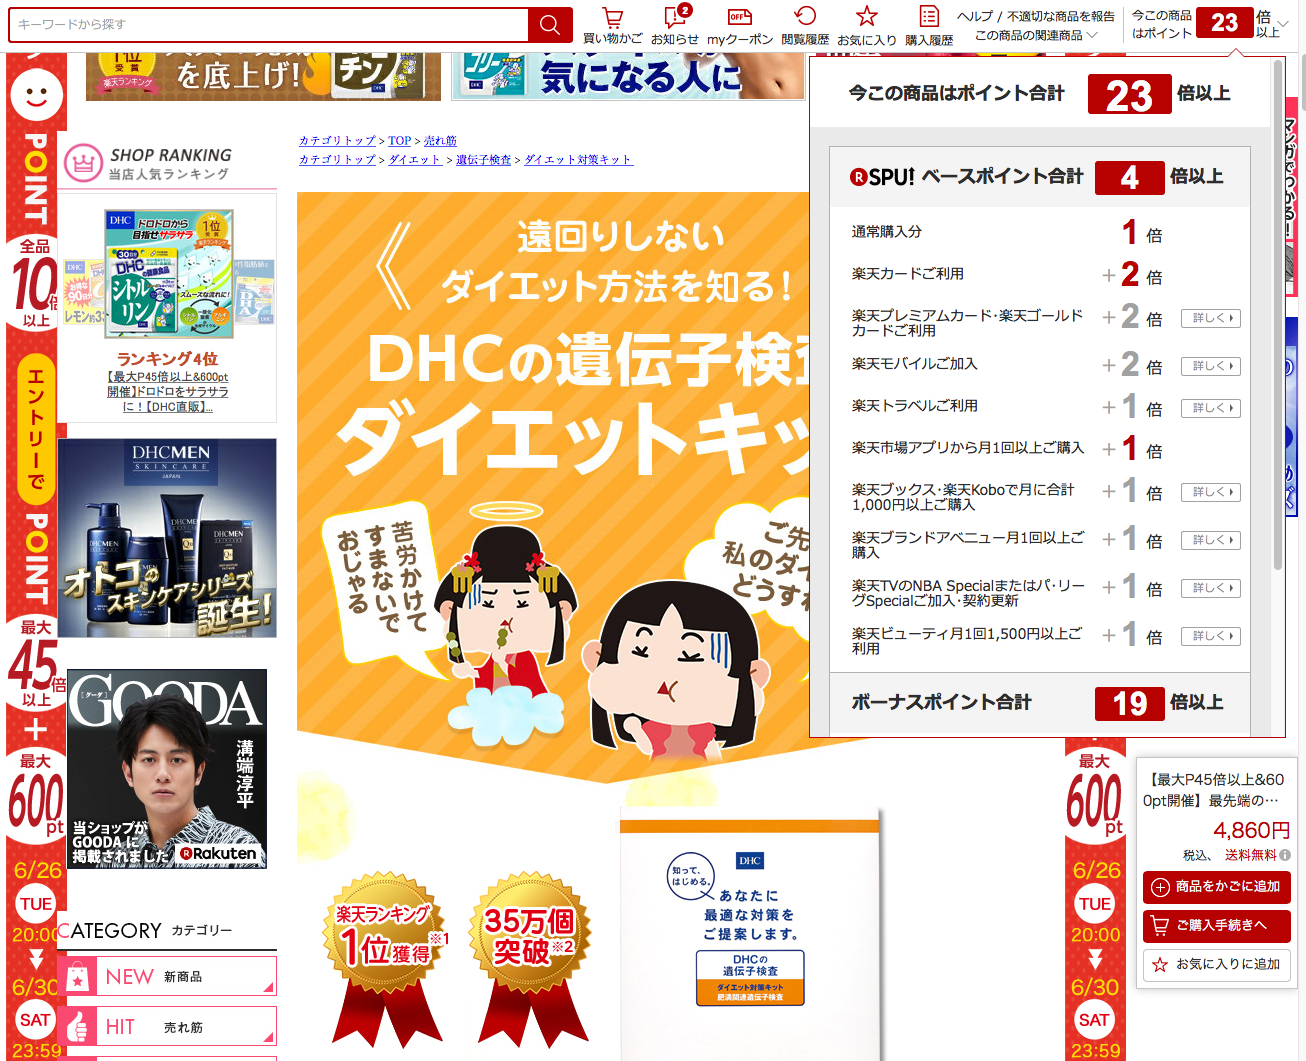Image resolution: width=1306 pixels, height=1061 pixels.
Task: Open DHC MEN skincare banner
Action: pos(167,538)
